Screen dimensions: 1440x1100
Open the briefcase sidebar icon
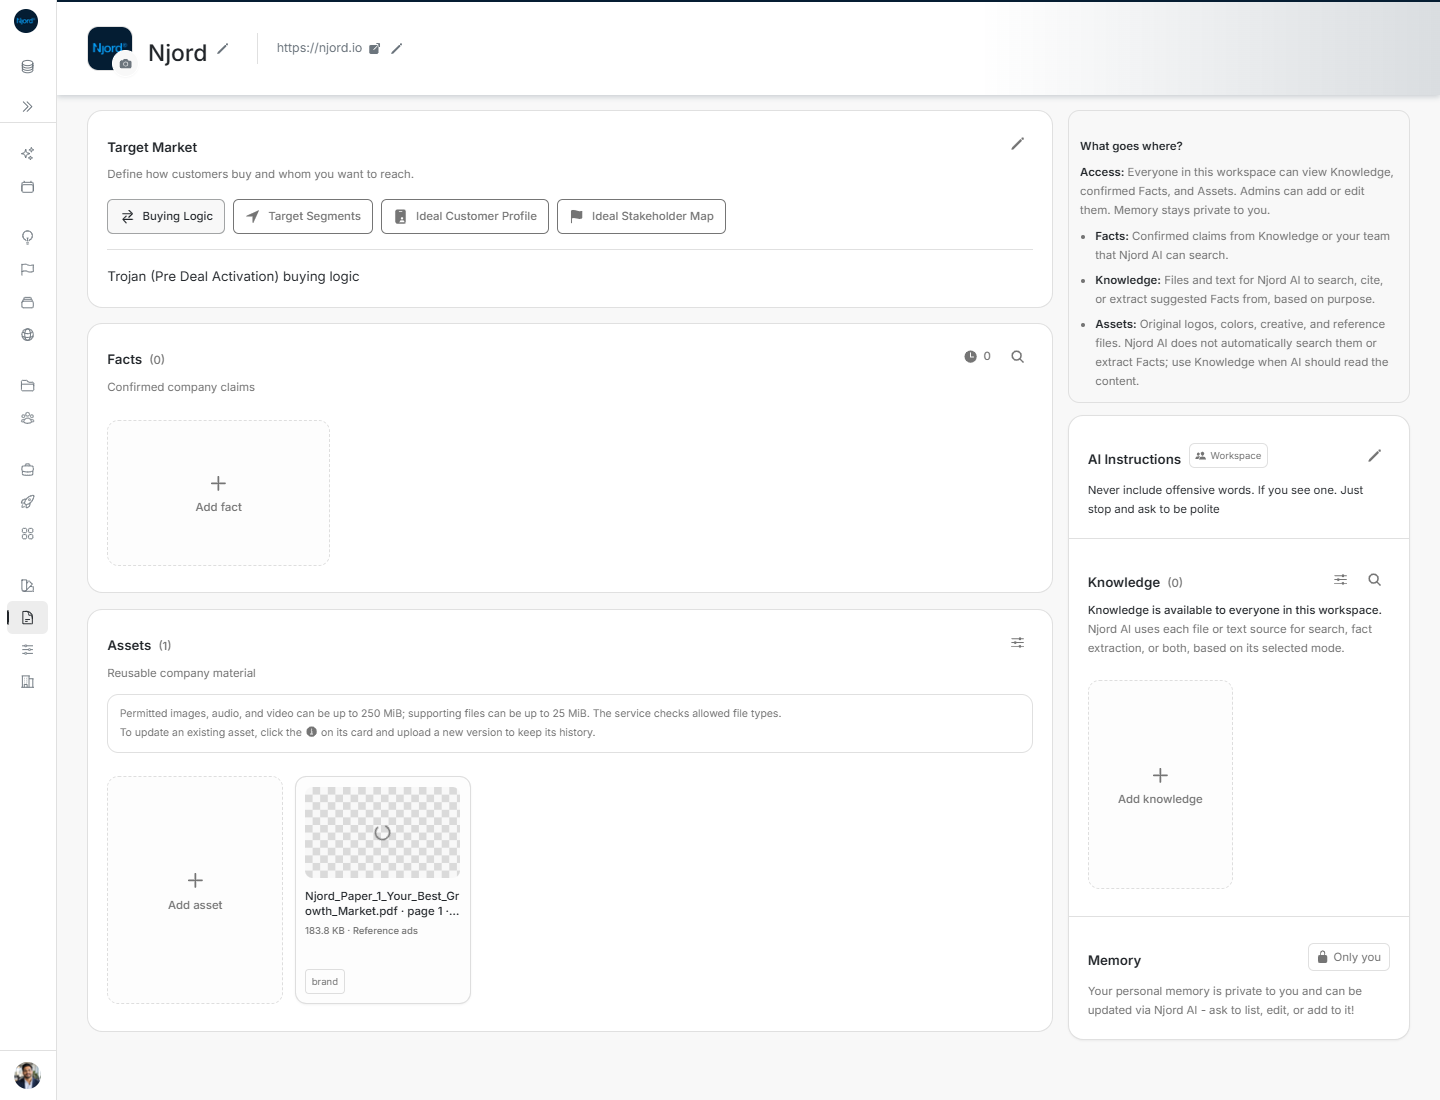coord(27,469)
